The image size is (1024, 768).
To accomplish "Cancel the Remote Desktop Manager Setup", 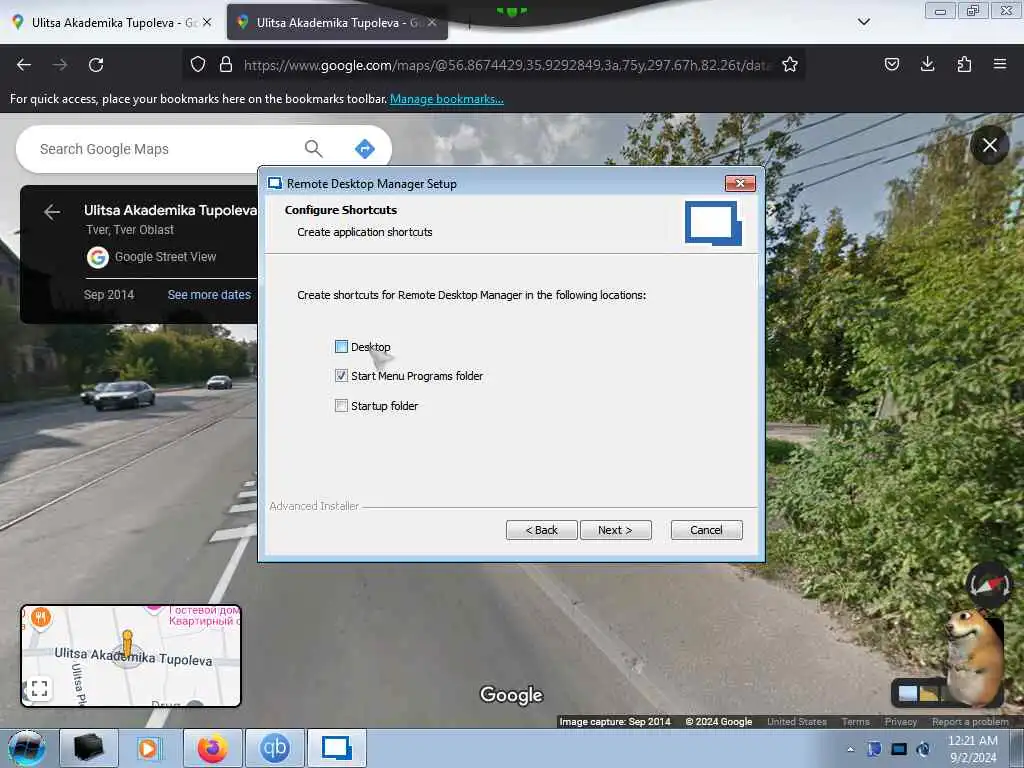I will point(706,530).
